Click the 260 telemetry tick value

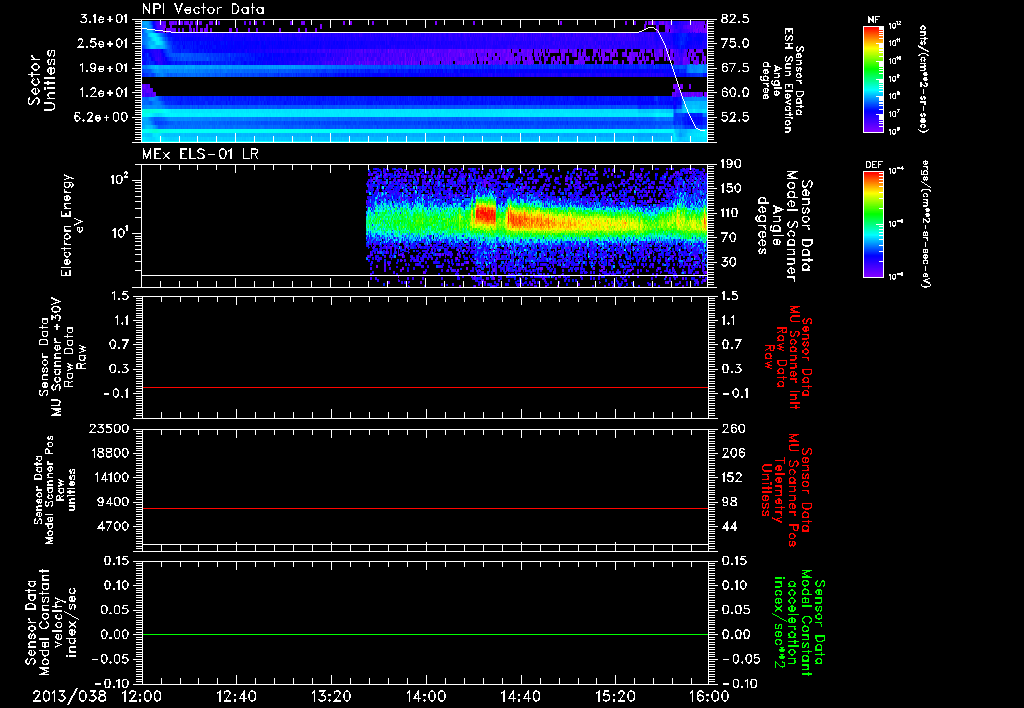(x=731, y=428)
